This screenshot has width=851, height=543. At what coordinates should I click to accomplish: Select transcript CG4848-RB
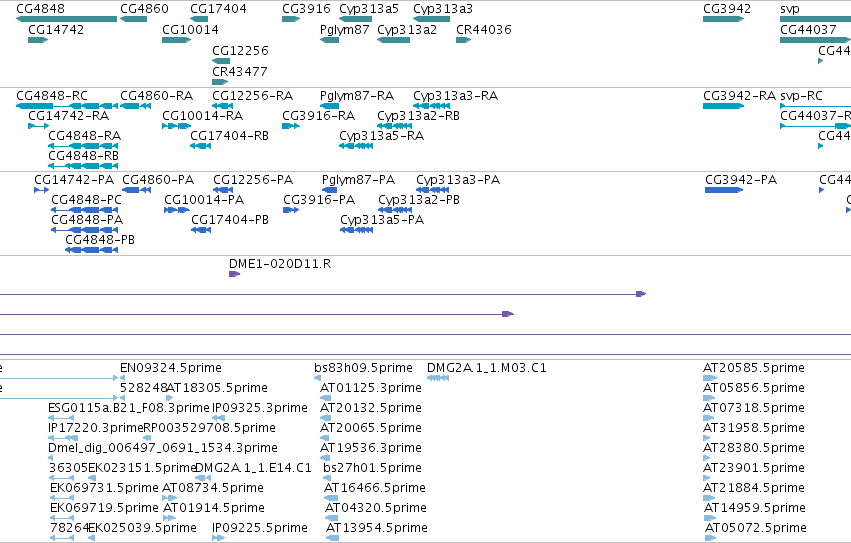[83, 166]
